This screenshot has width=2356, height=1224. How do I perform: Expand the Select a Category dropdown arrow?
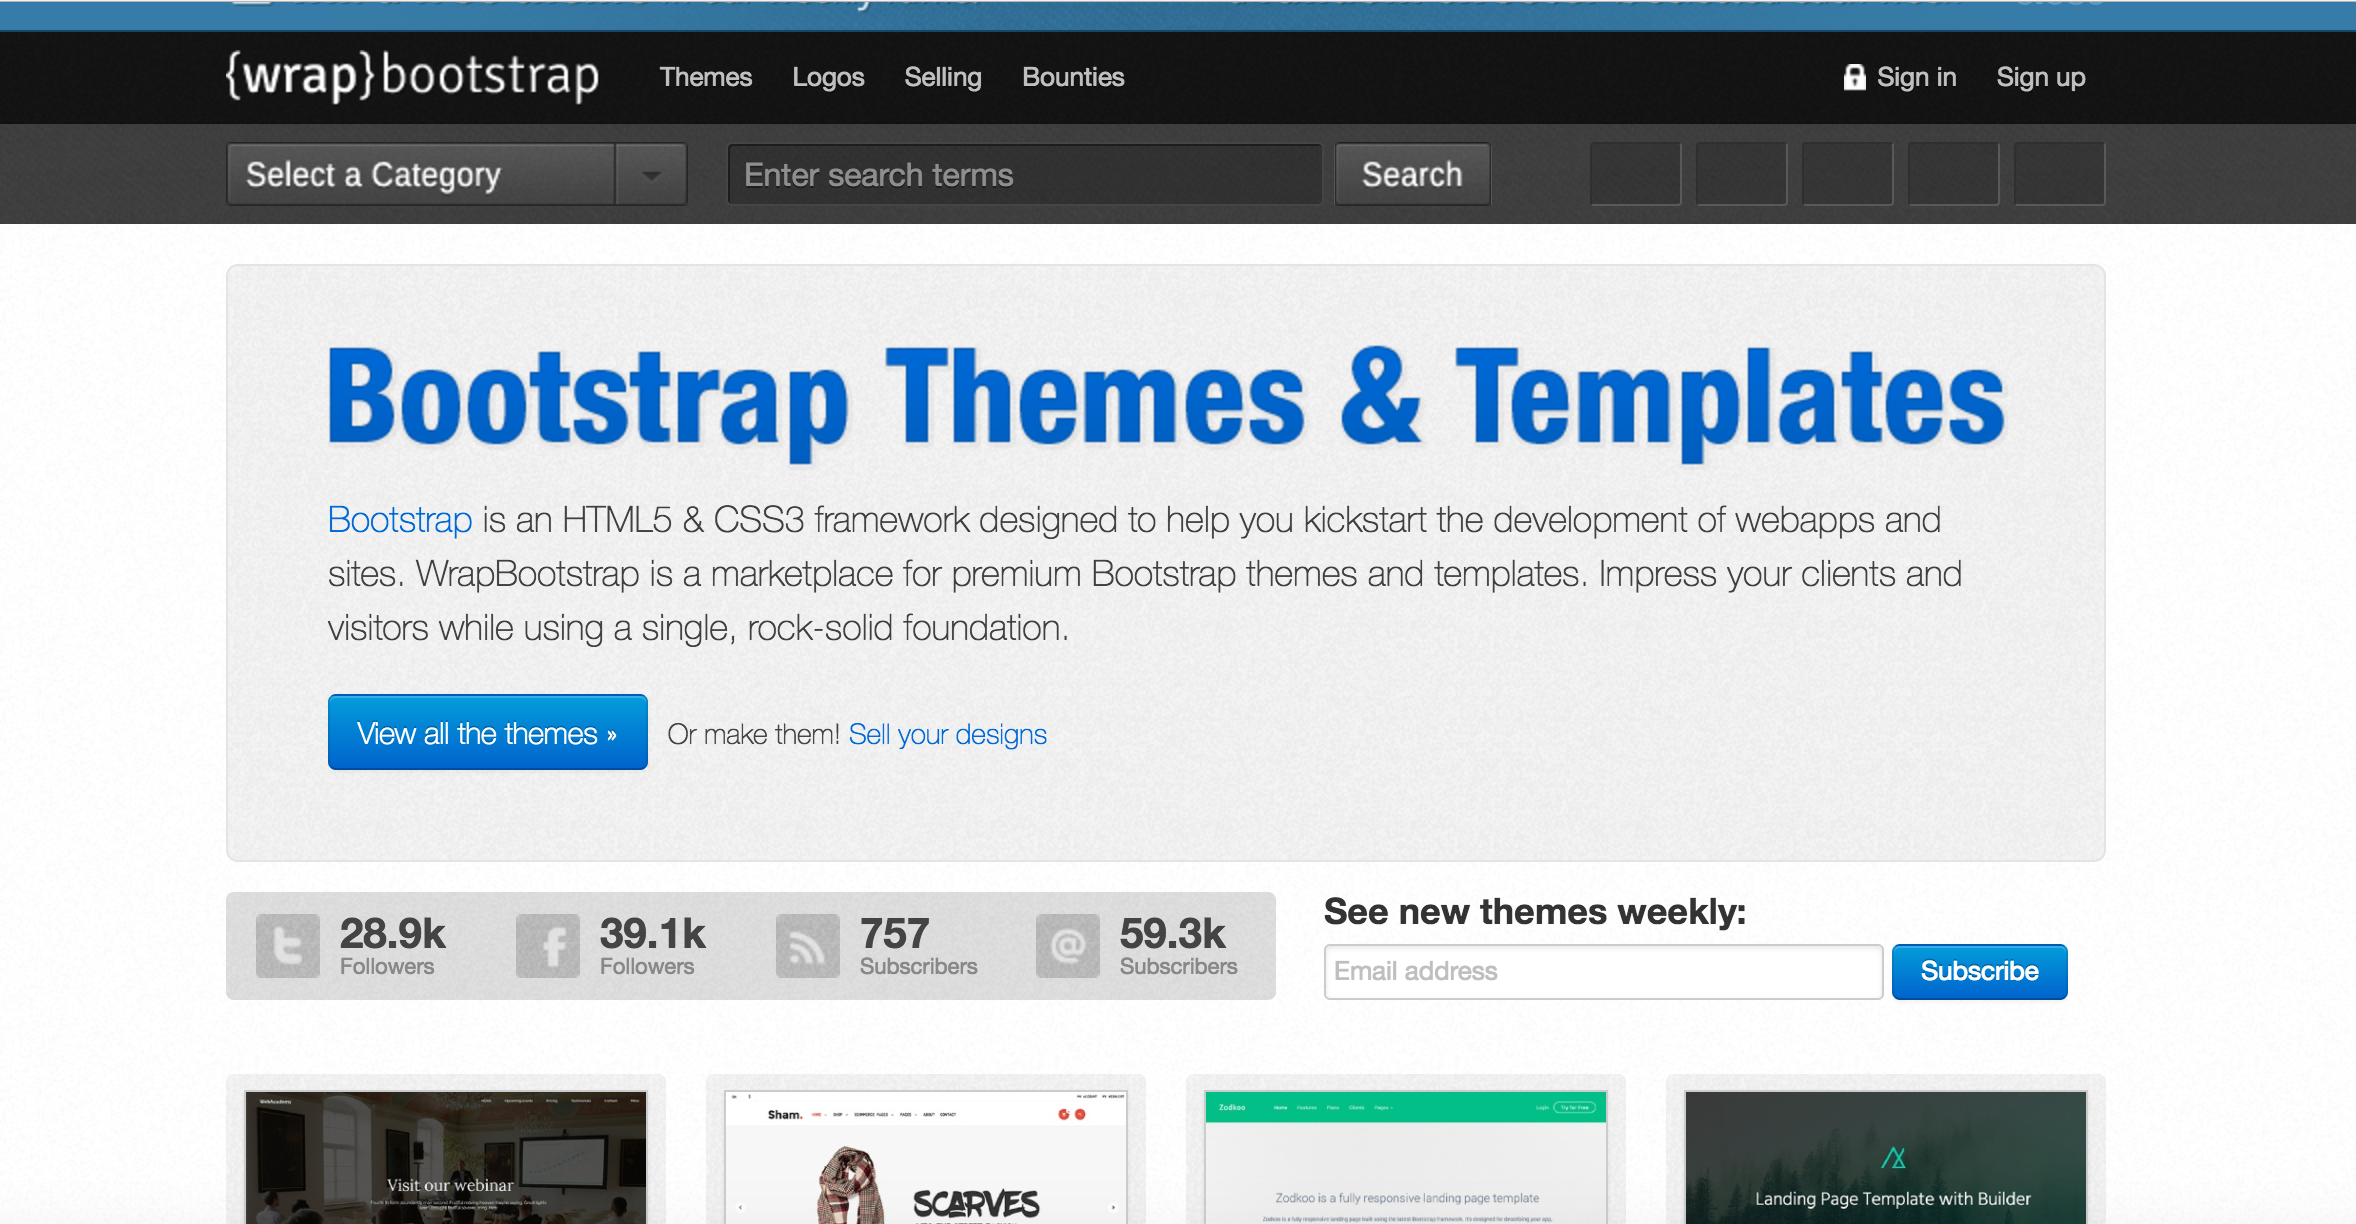coord(651,175)
